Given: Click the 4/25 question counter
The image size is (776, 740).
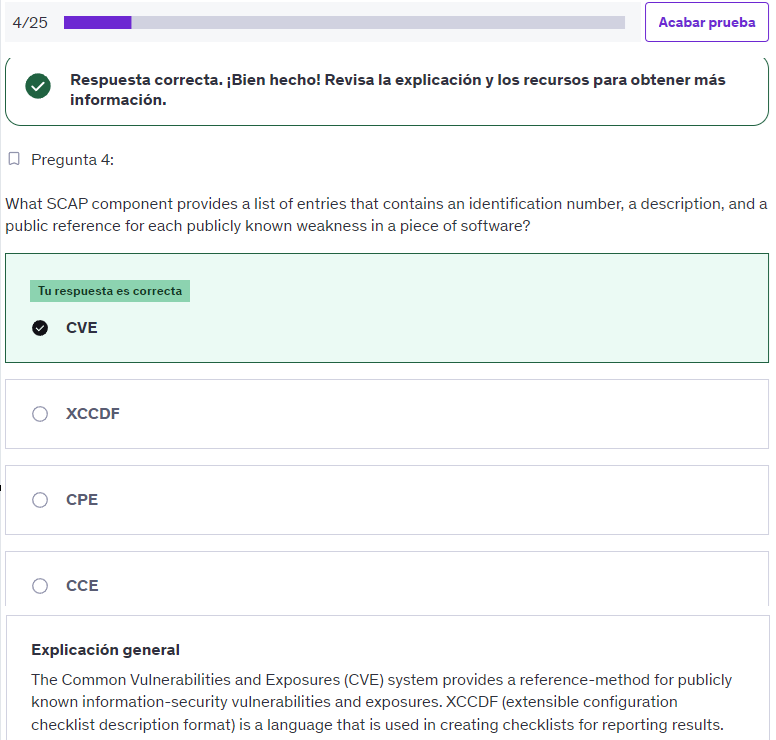Looking at the screenshot, I should 30,22.
